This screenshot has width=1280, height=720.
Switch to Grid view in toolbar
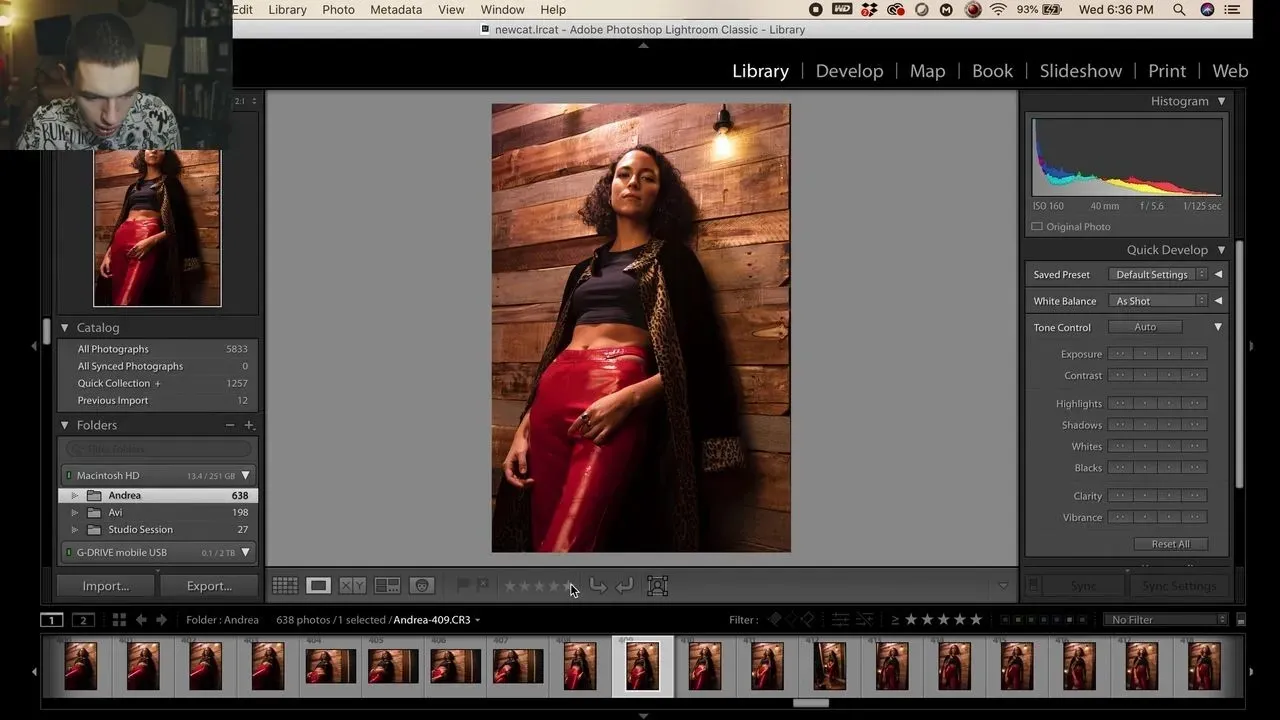(285, 586)
